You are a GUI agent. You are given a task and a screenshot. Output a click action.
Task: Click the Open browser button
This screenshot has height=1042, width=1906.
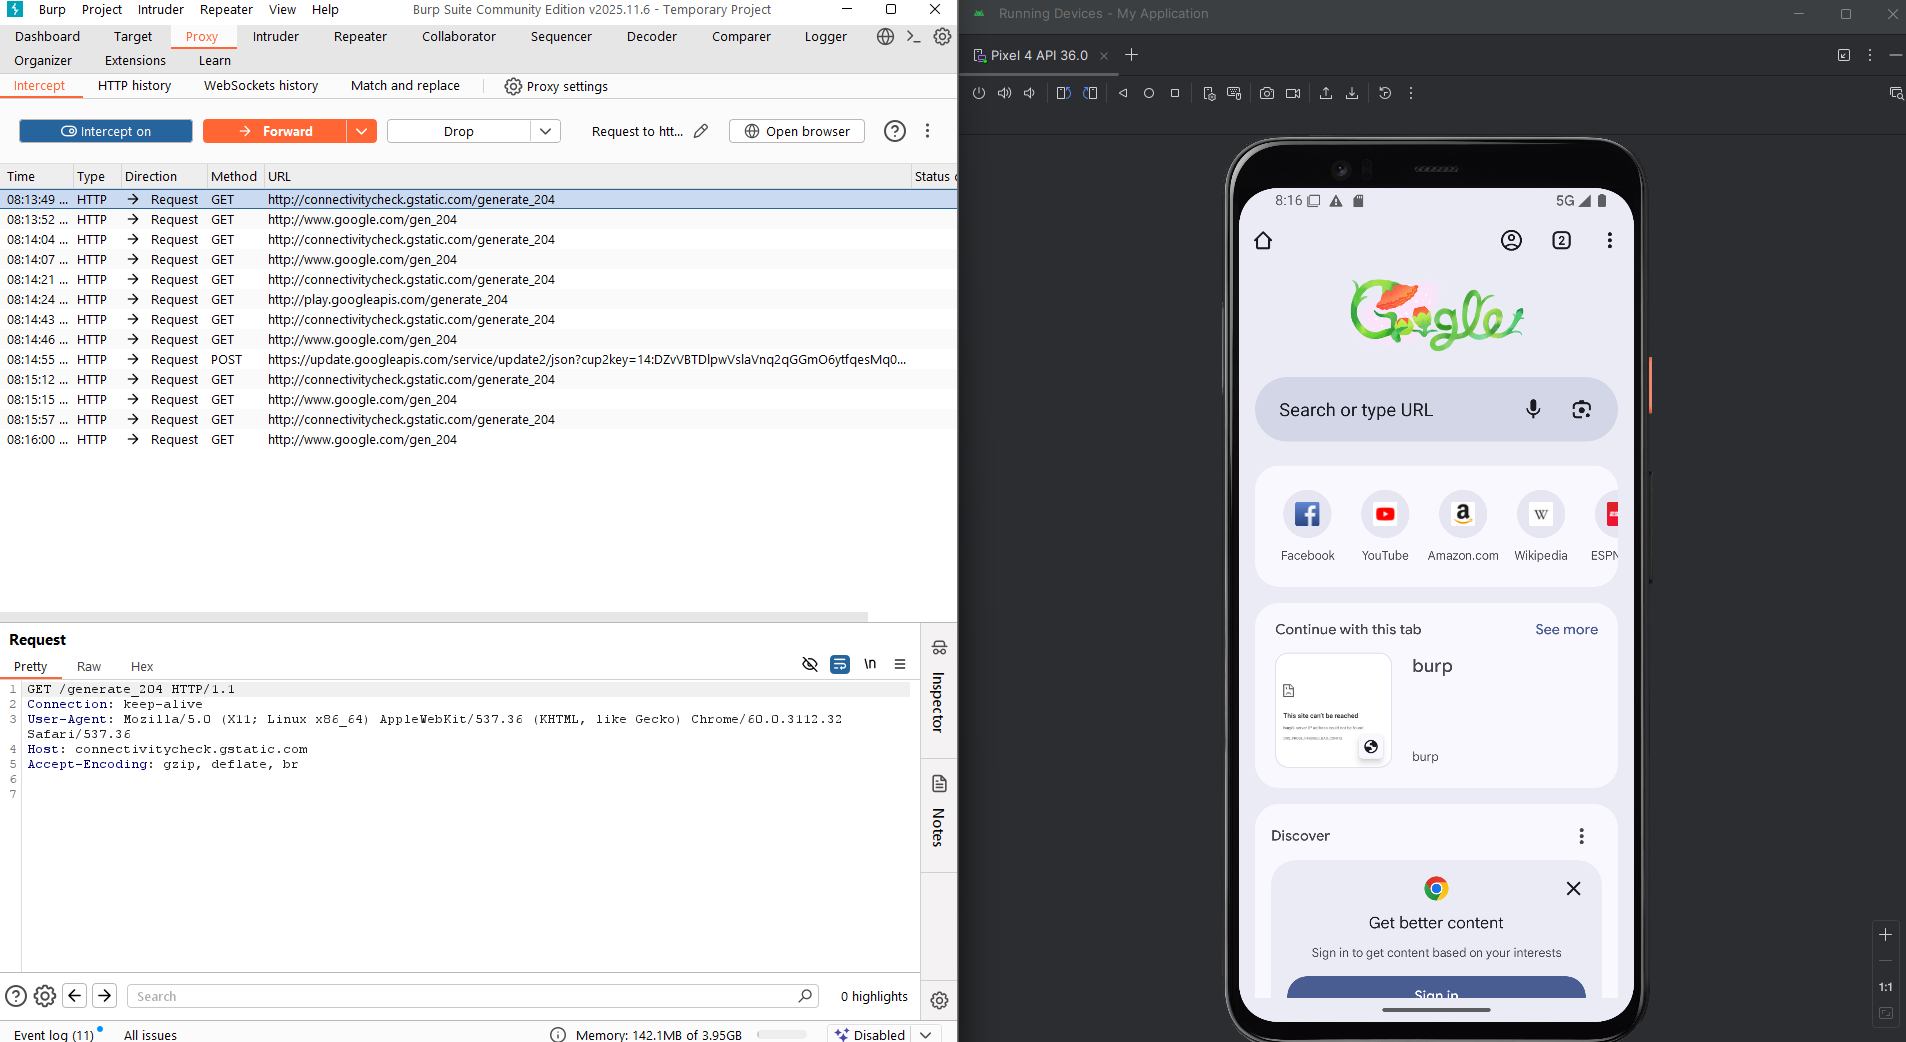pos(797,131)
